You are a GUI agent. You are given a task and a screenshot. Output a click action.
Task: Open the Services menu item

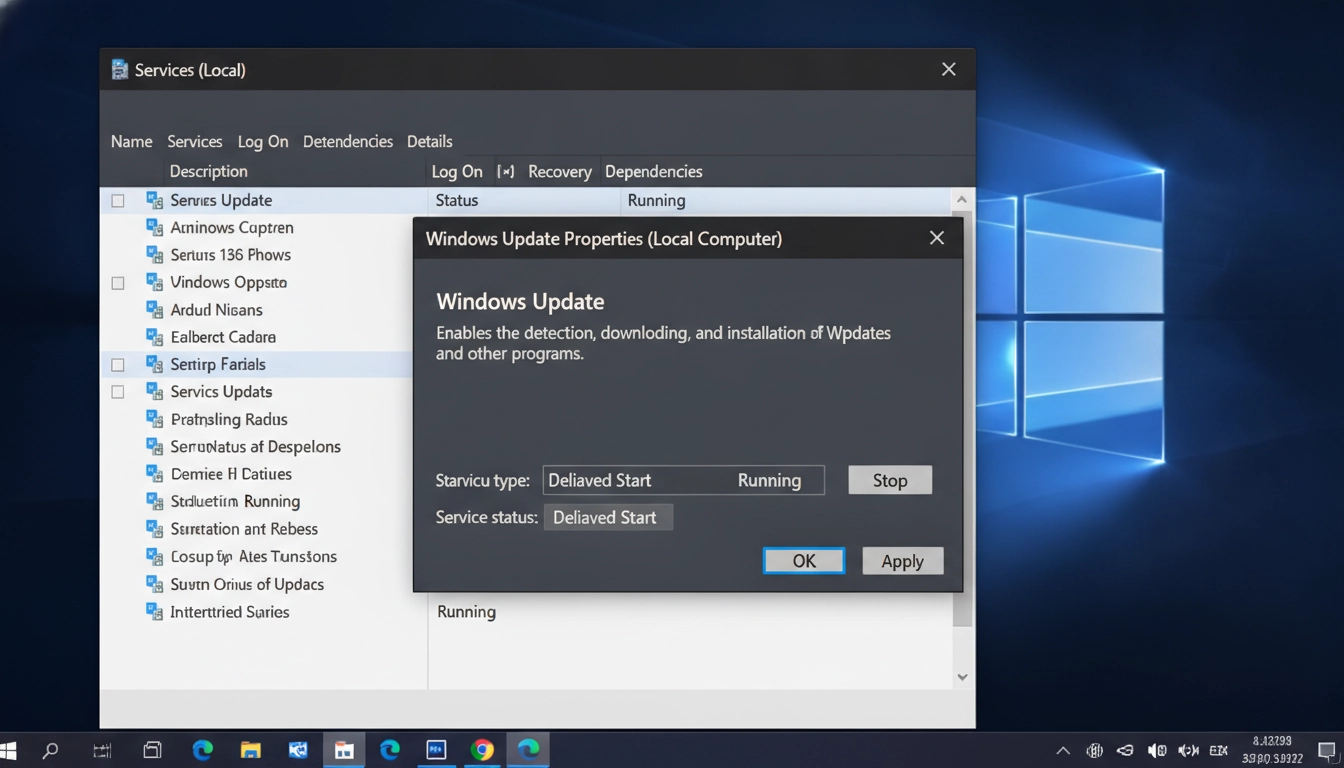point(194,142)
